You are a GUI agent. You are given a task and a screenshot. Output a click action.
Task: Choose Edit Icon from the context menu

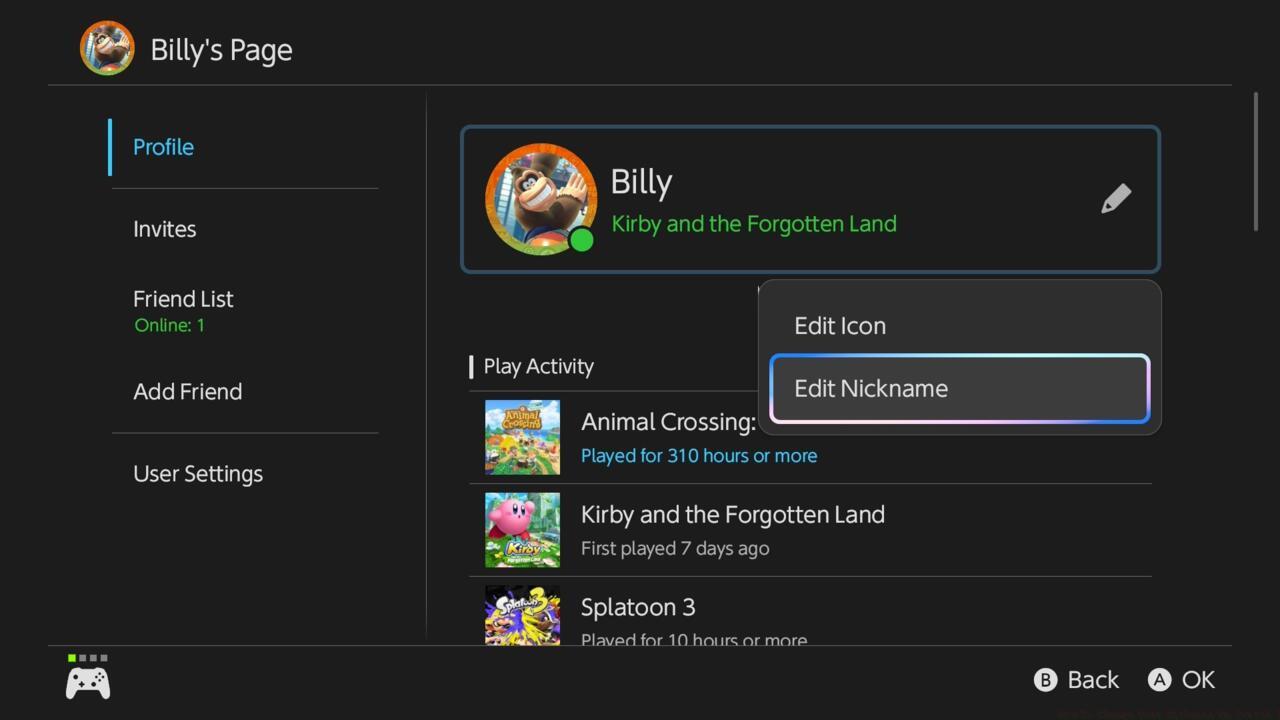840,325
